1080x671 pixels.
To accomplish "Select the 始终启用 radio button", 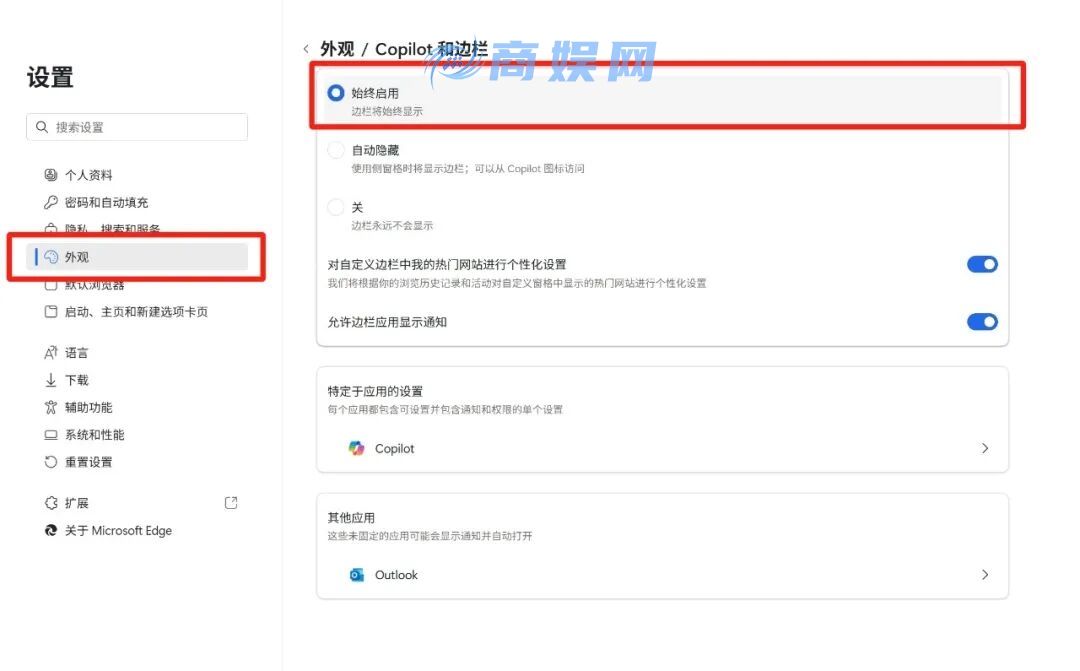I will 336,93.
